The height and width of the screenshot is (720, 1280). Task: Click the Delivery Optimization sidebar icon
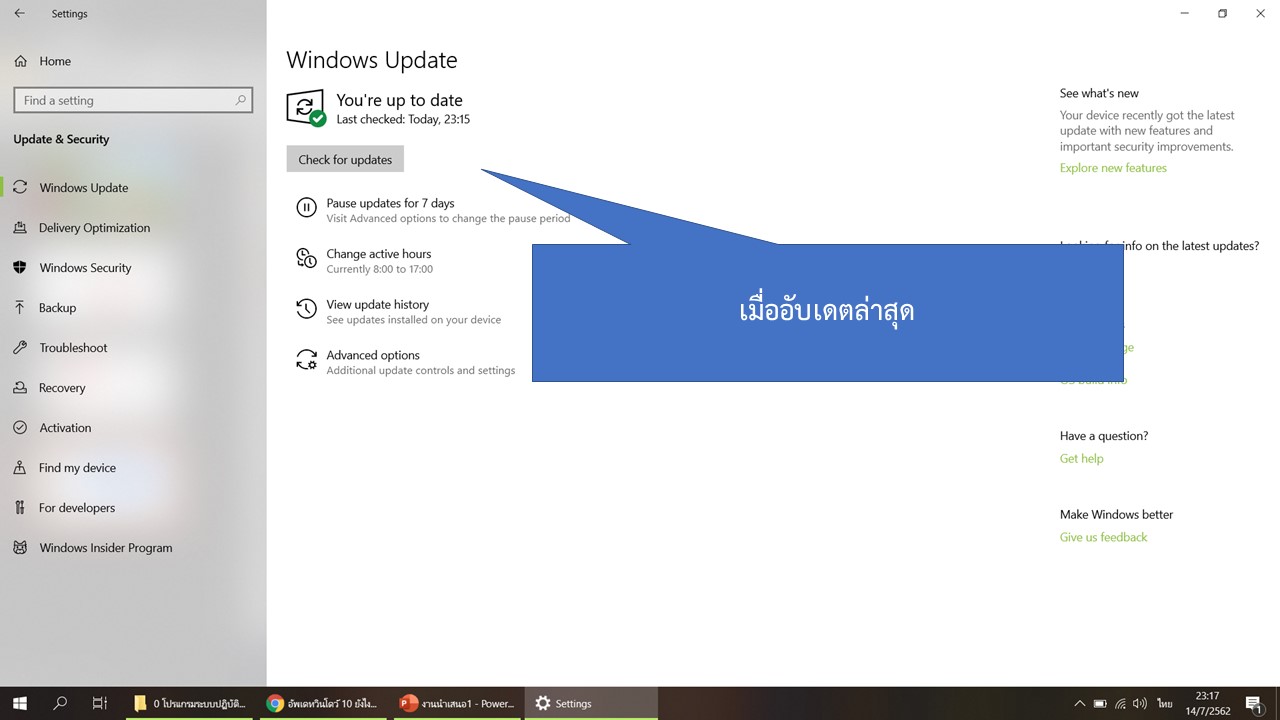[x=20, y=227]
